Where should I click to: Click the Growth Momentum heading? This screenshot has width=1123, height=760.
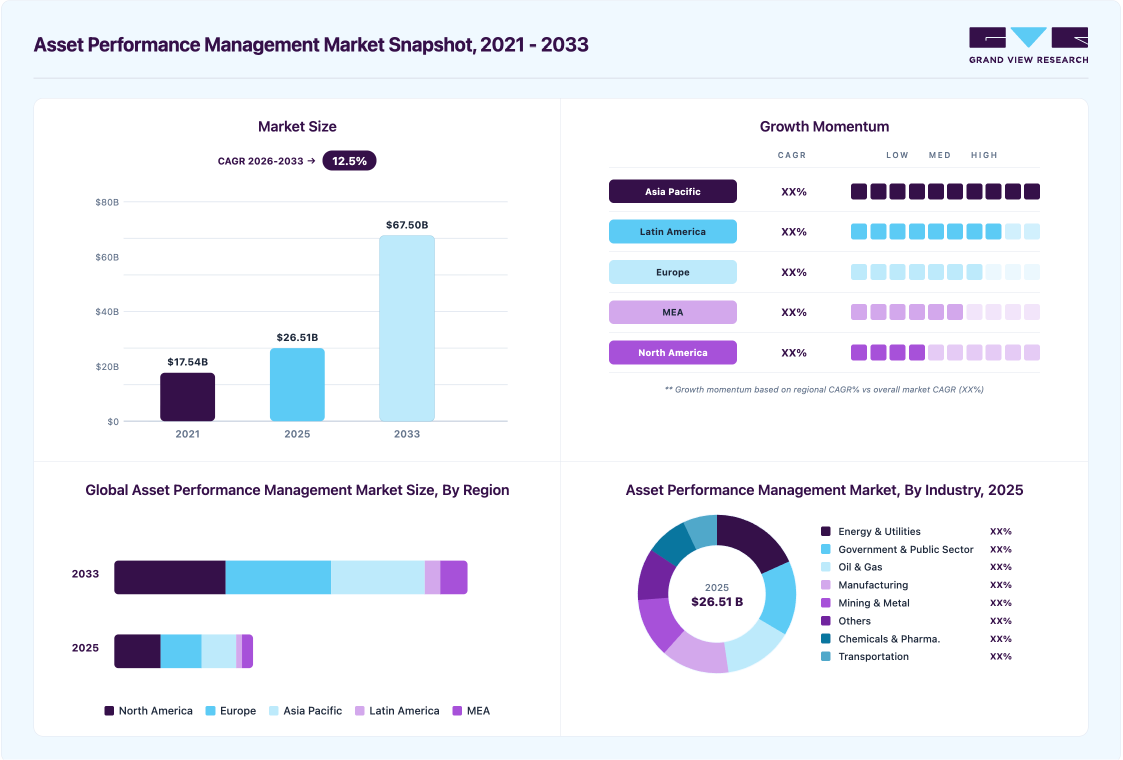[824, 127]
